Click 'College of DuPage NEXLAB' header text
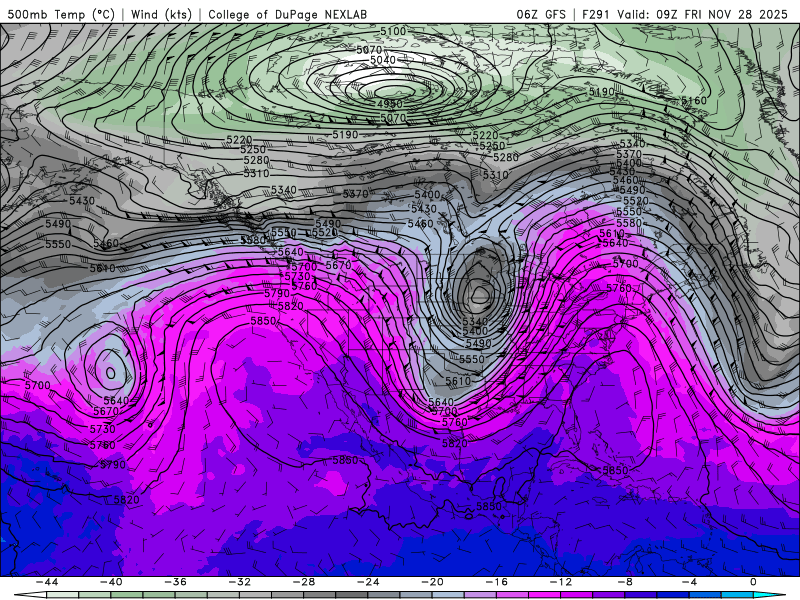The image size is (800, 600). pos(287,14)
